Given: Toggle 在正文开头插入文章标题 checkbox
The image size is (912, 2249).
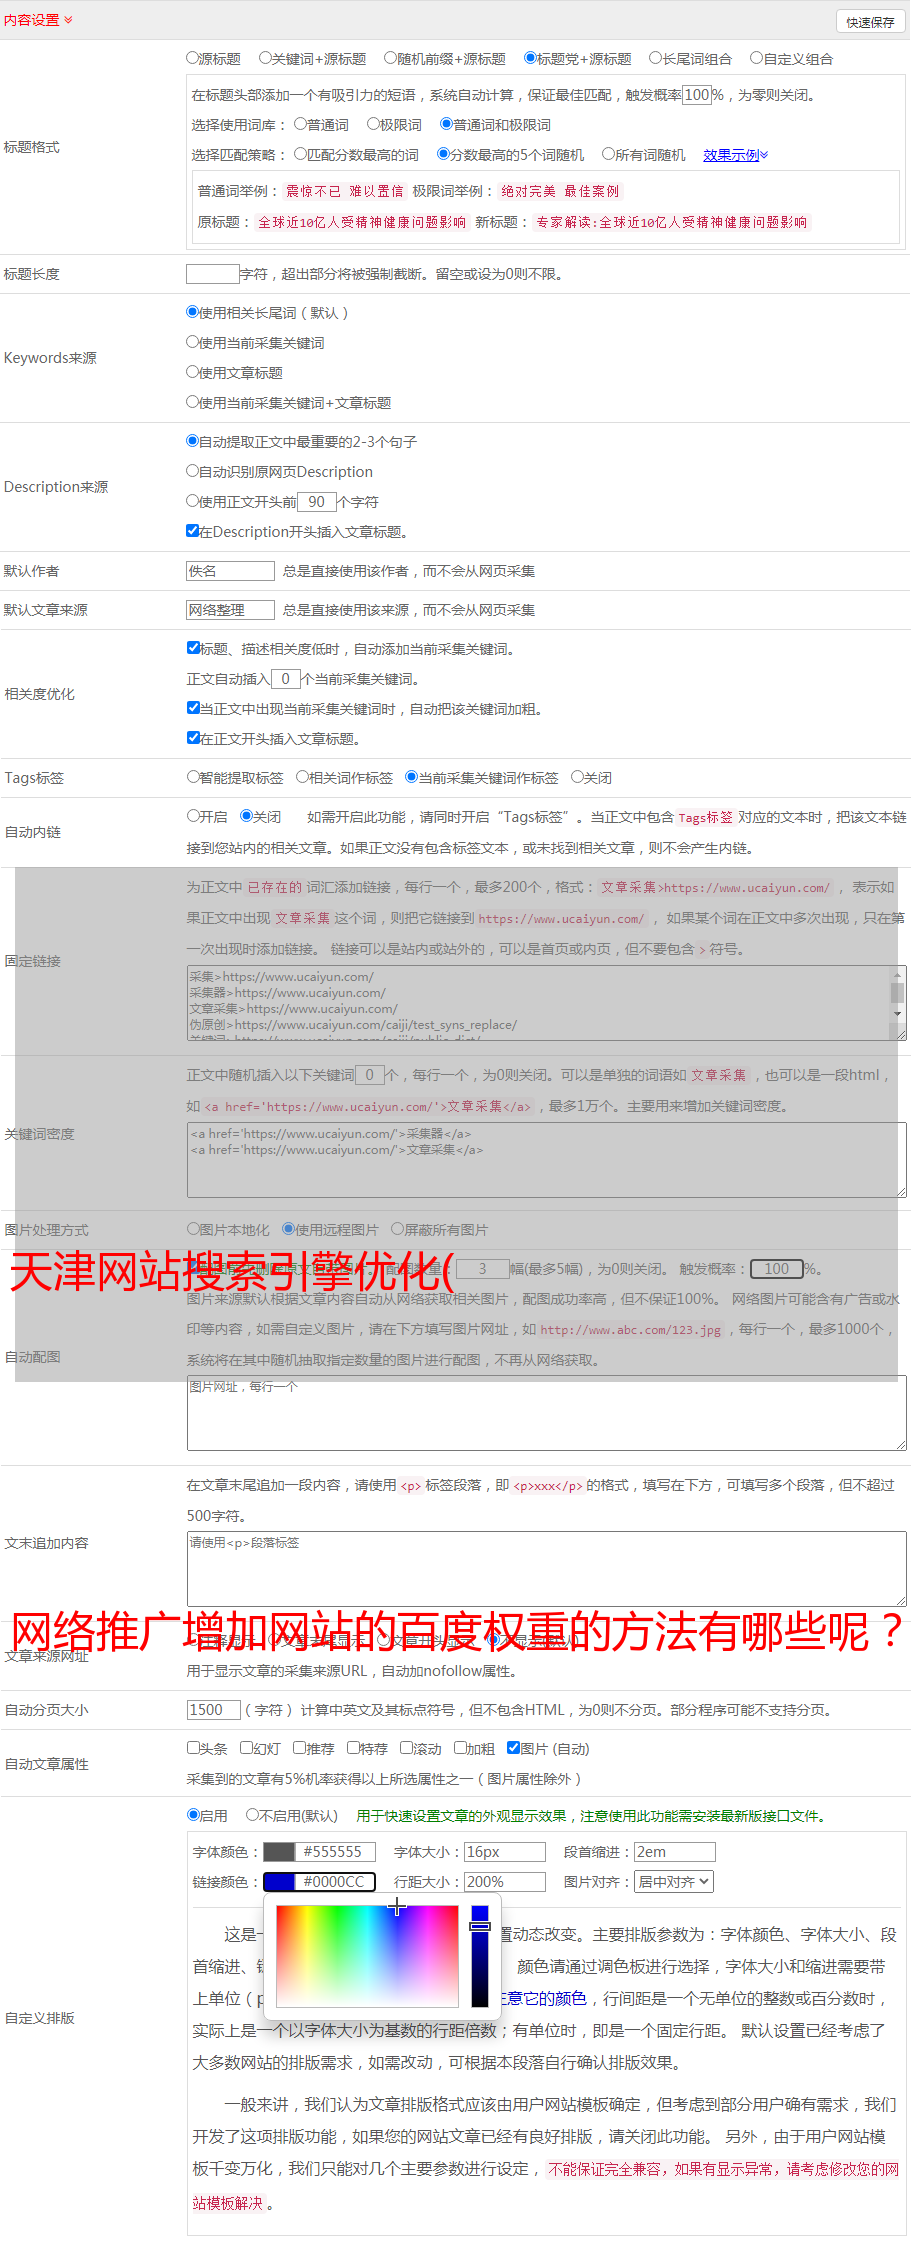Looking at the screenshot, I should (x=193, y=738).
